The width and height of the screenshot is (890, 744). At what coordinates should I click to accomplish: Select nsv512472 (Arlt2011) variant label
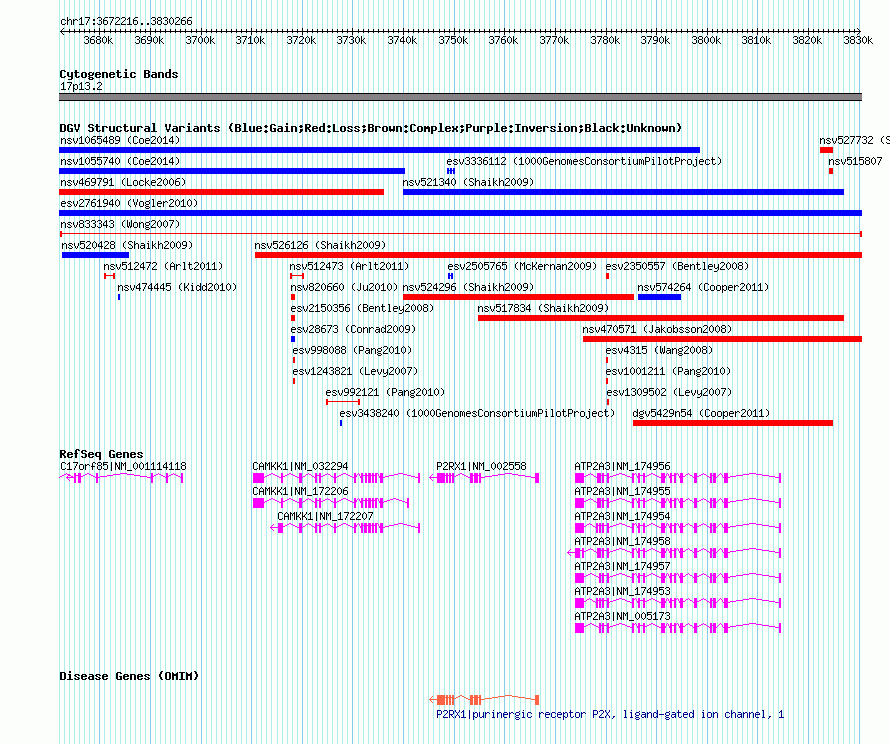163,266
